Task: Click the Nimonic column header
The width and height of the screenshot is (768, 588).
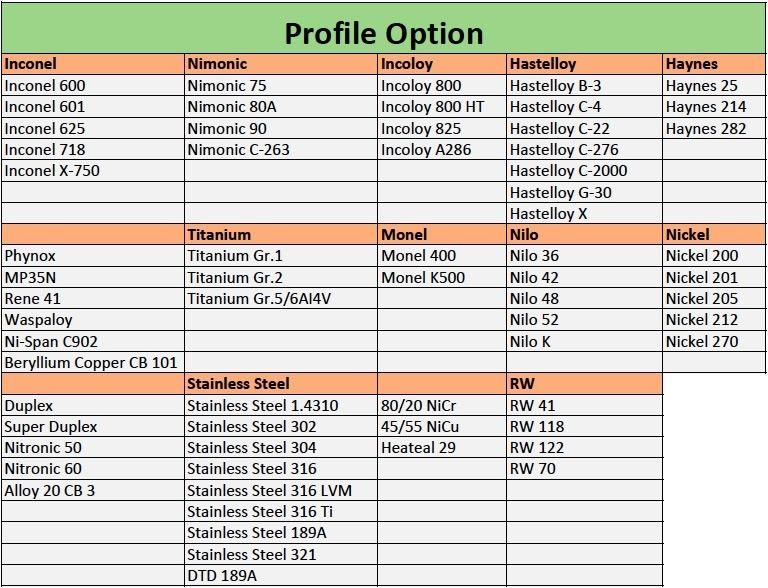Action: point(281,64)
